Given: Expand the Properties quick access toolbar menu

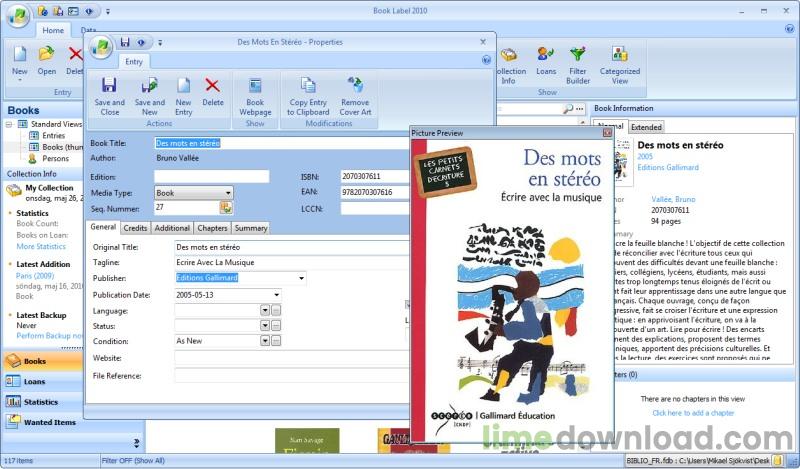Looking at the screenshot, I should (160, 43).
